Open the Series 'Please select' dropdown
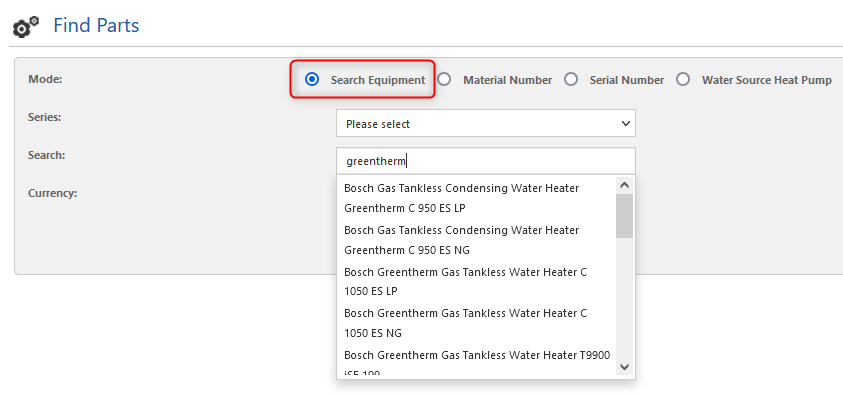This screenshot has width=843, height=395. 485,124
